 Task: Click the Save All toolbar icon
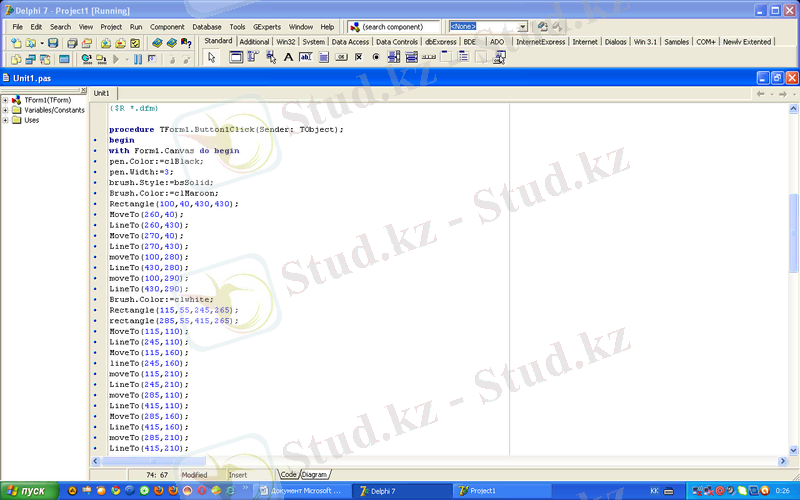coord(72,43)
